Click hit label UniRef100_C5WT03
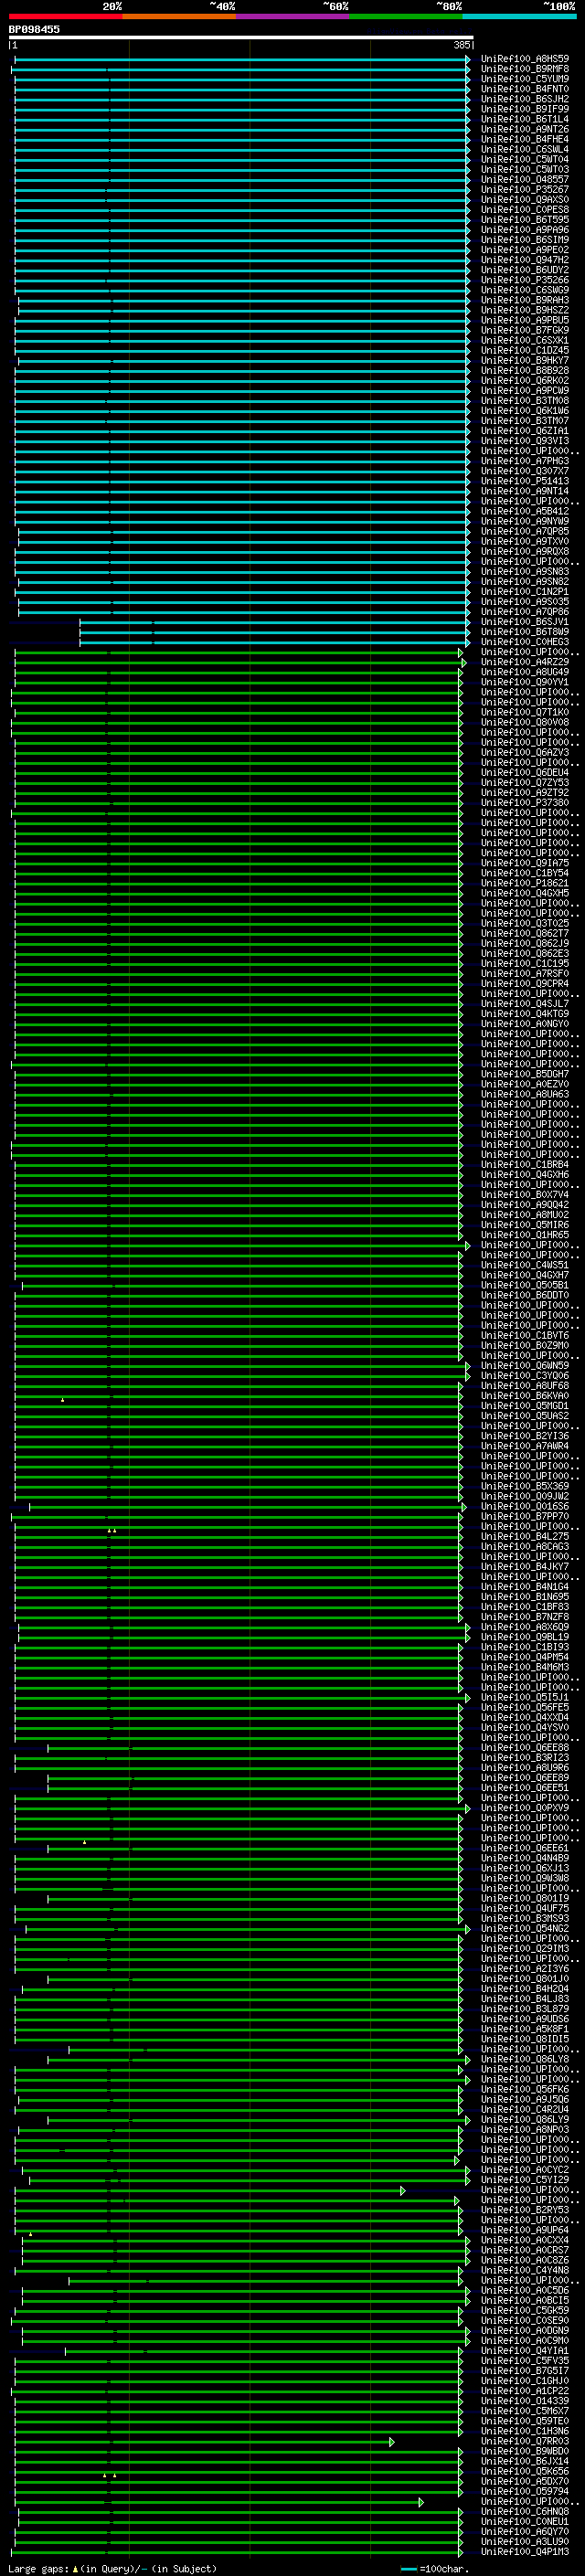The image size is (585, 2576). [x=525, y=169]
